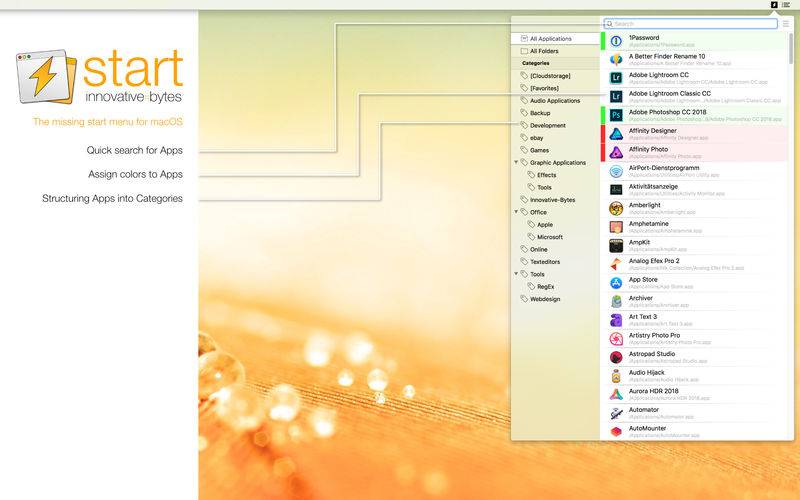Click the AmpKit app icon

pos(616,245)
